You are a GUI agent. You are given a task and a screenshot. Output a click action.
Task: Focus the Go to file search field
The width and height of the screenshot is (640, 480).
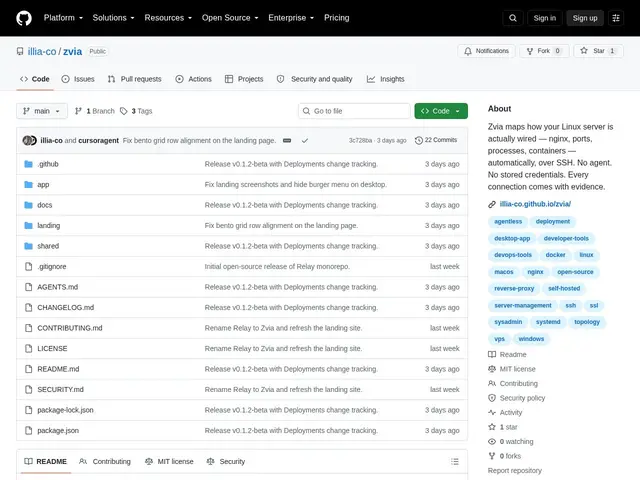[354, 111]
